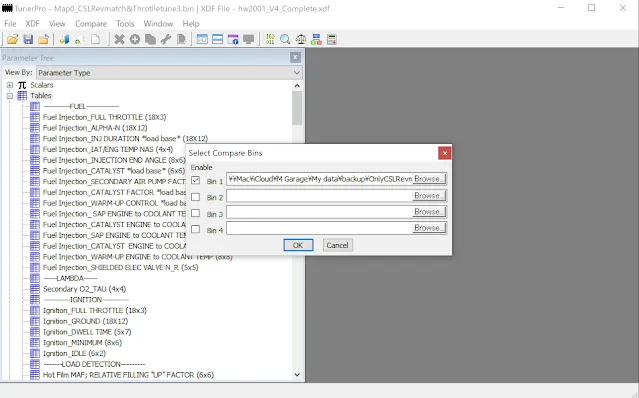Click the colored network diagram toolbar icon
Screen dimensions: 639x398
click(x=316, y=39)
